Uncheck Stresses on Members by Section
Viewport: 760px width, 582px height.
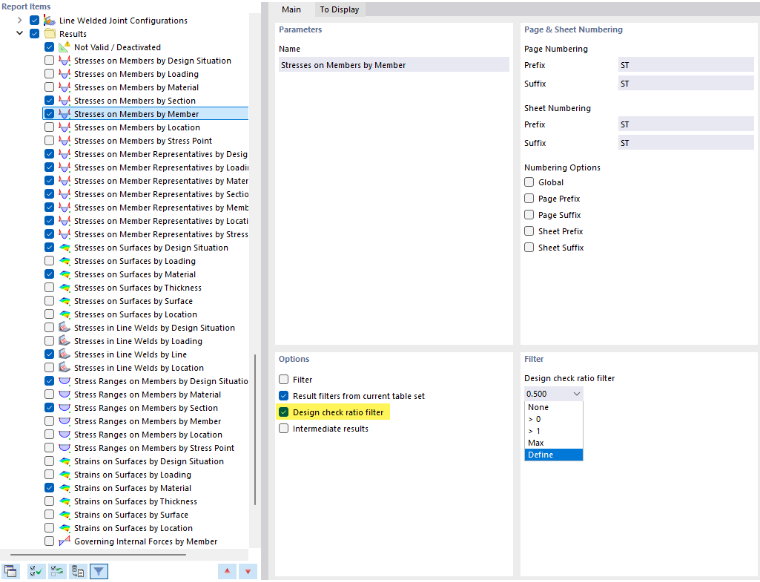[49, 100]
